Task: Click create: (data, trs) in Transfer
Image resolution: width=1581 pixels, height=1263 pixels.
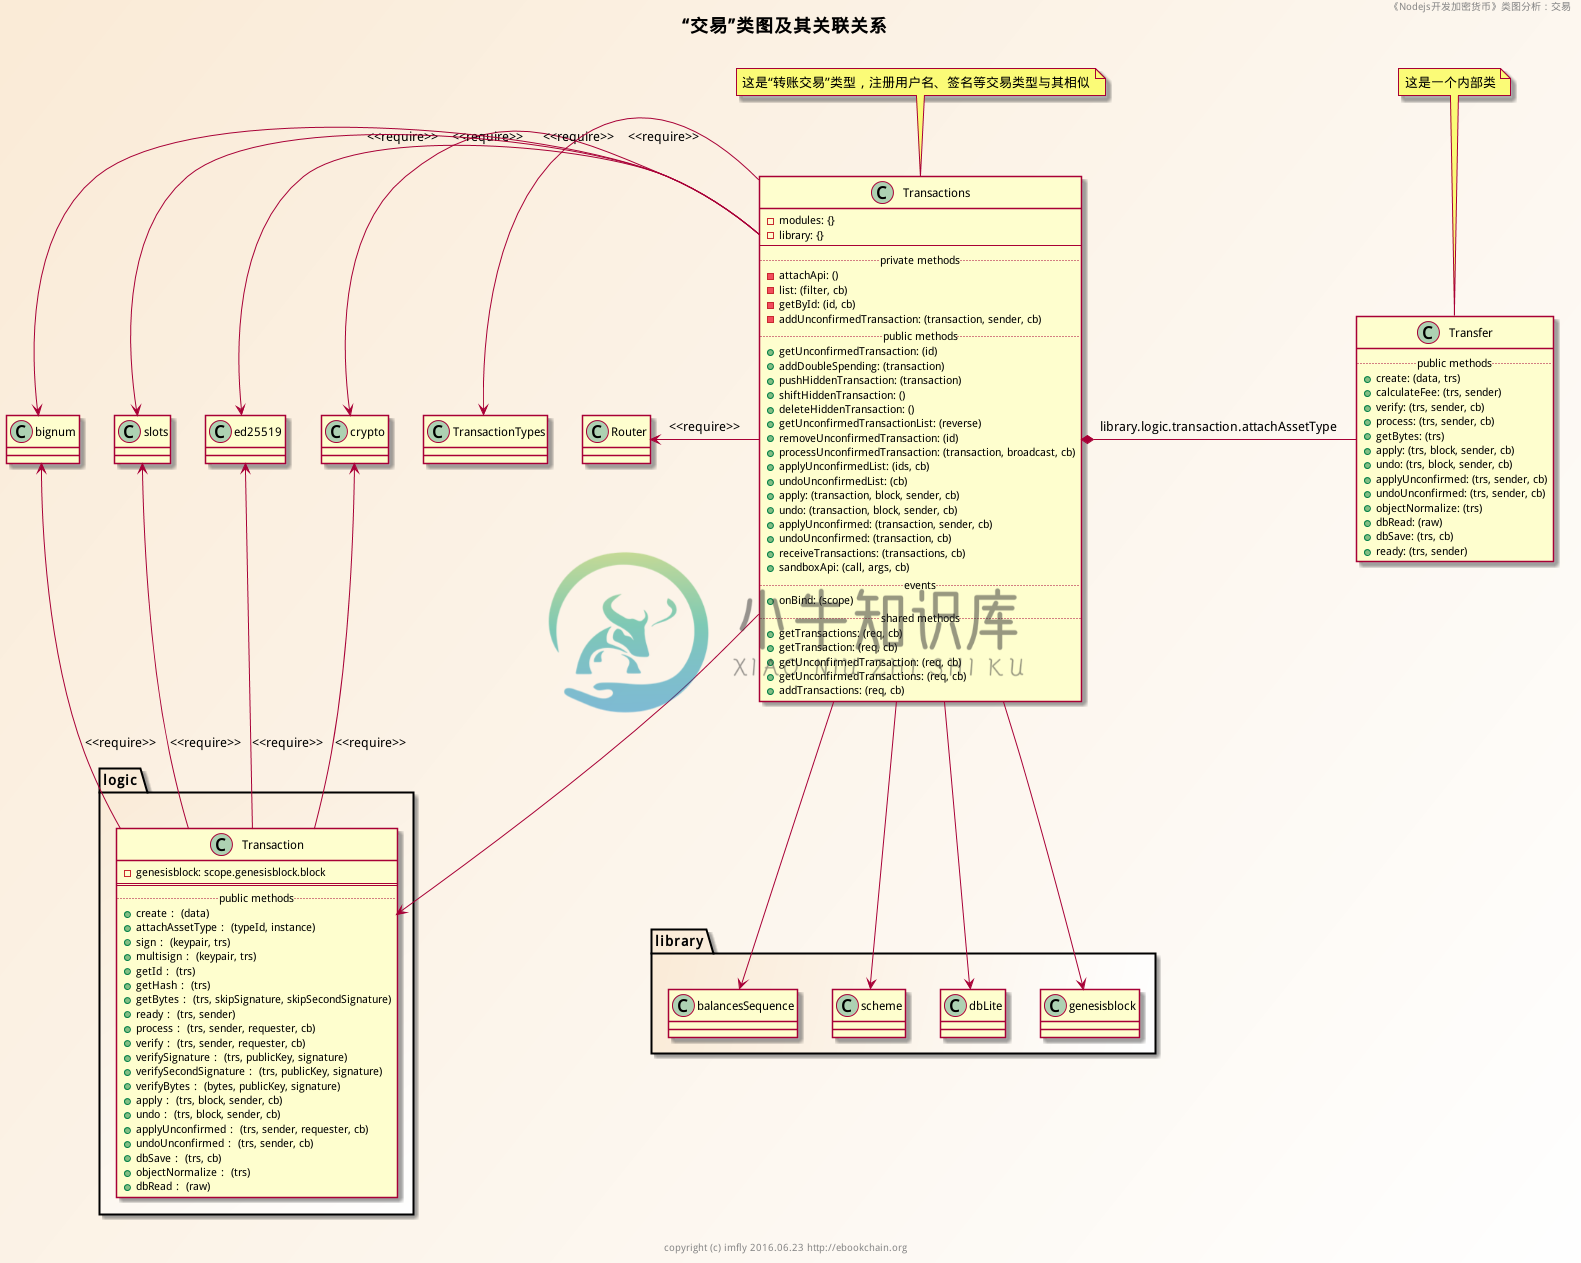Action: pos(1418,379)
